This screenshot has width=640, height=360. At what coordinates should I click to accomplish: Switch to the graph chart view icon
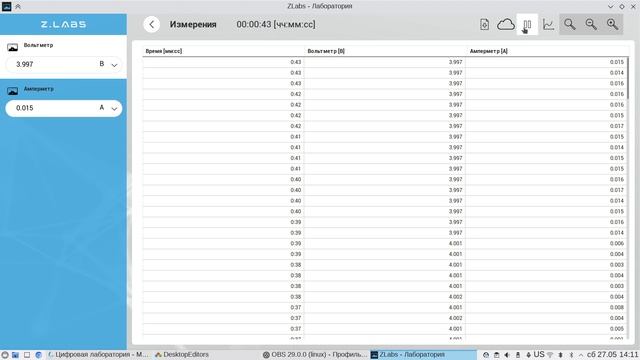(549, 24)
